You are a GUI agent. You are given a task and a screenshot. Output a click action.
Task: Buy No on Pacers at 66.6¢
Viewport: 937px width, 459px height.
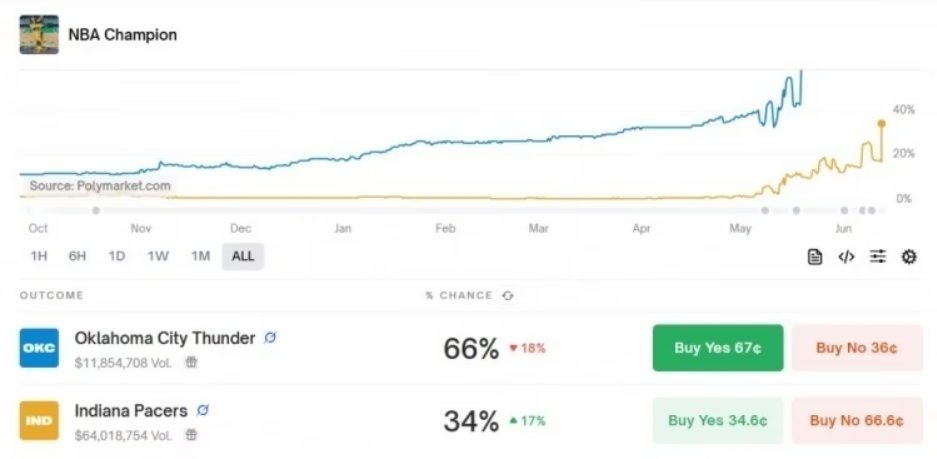[x=857, y=421]
